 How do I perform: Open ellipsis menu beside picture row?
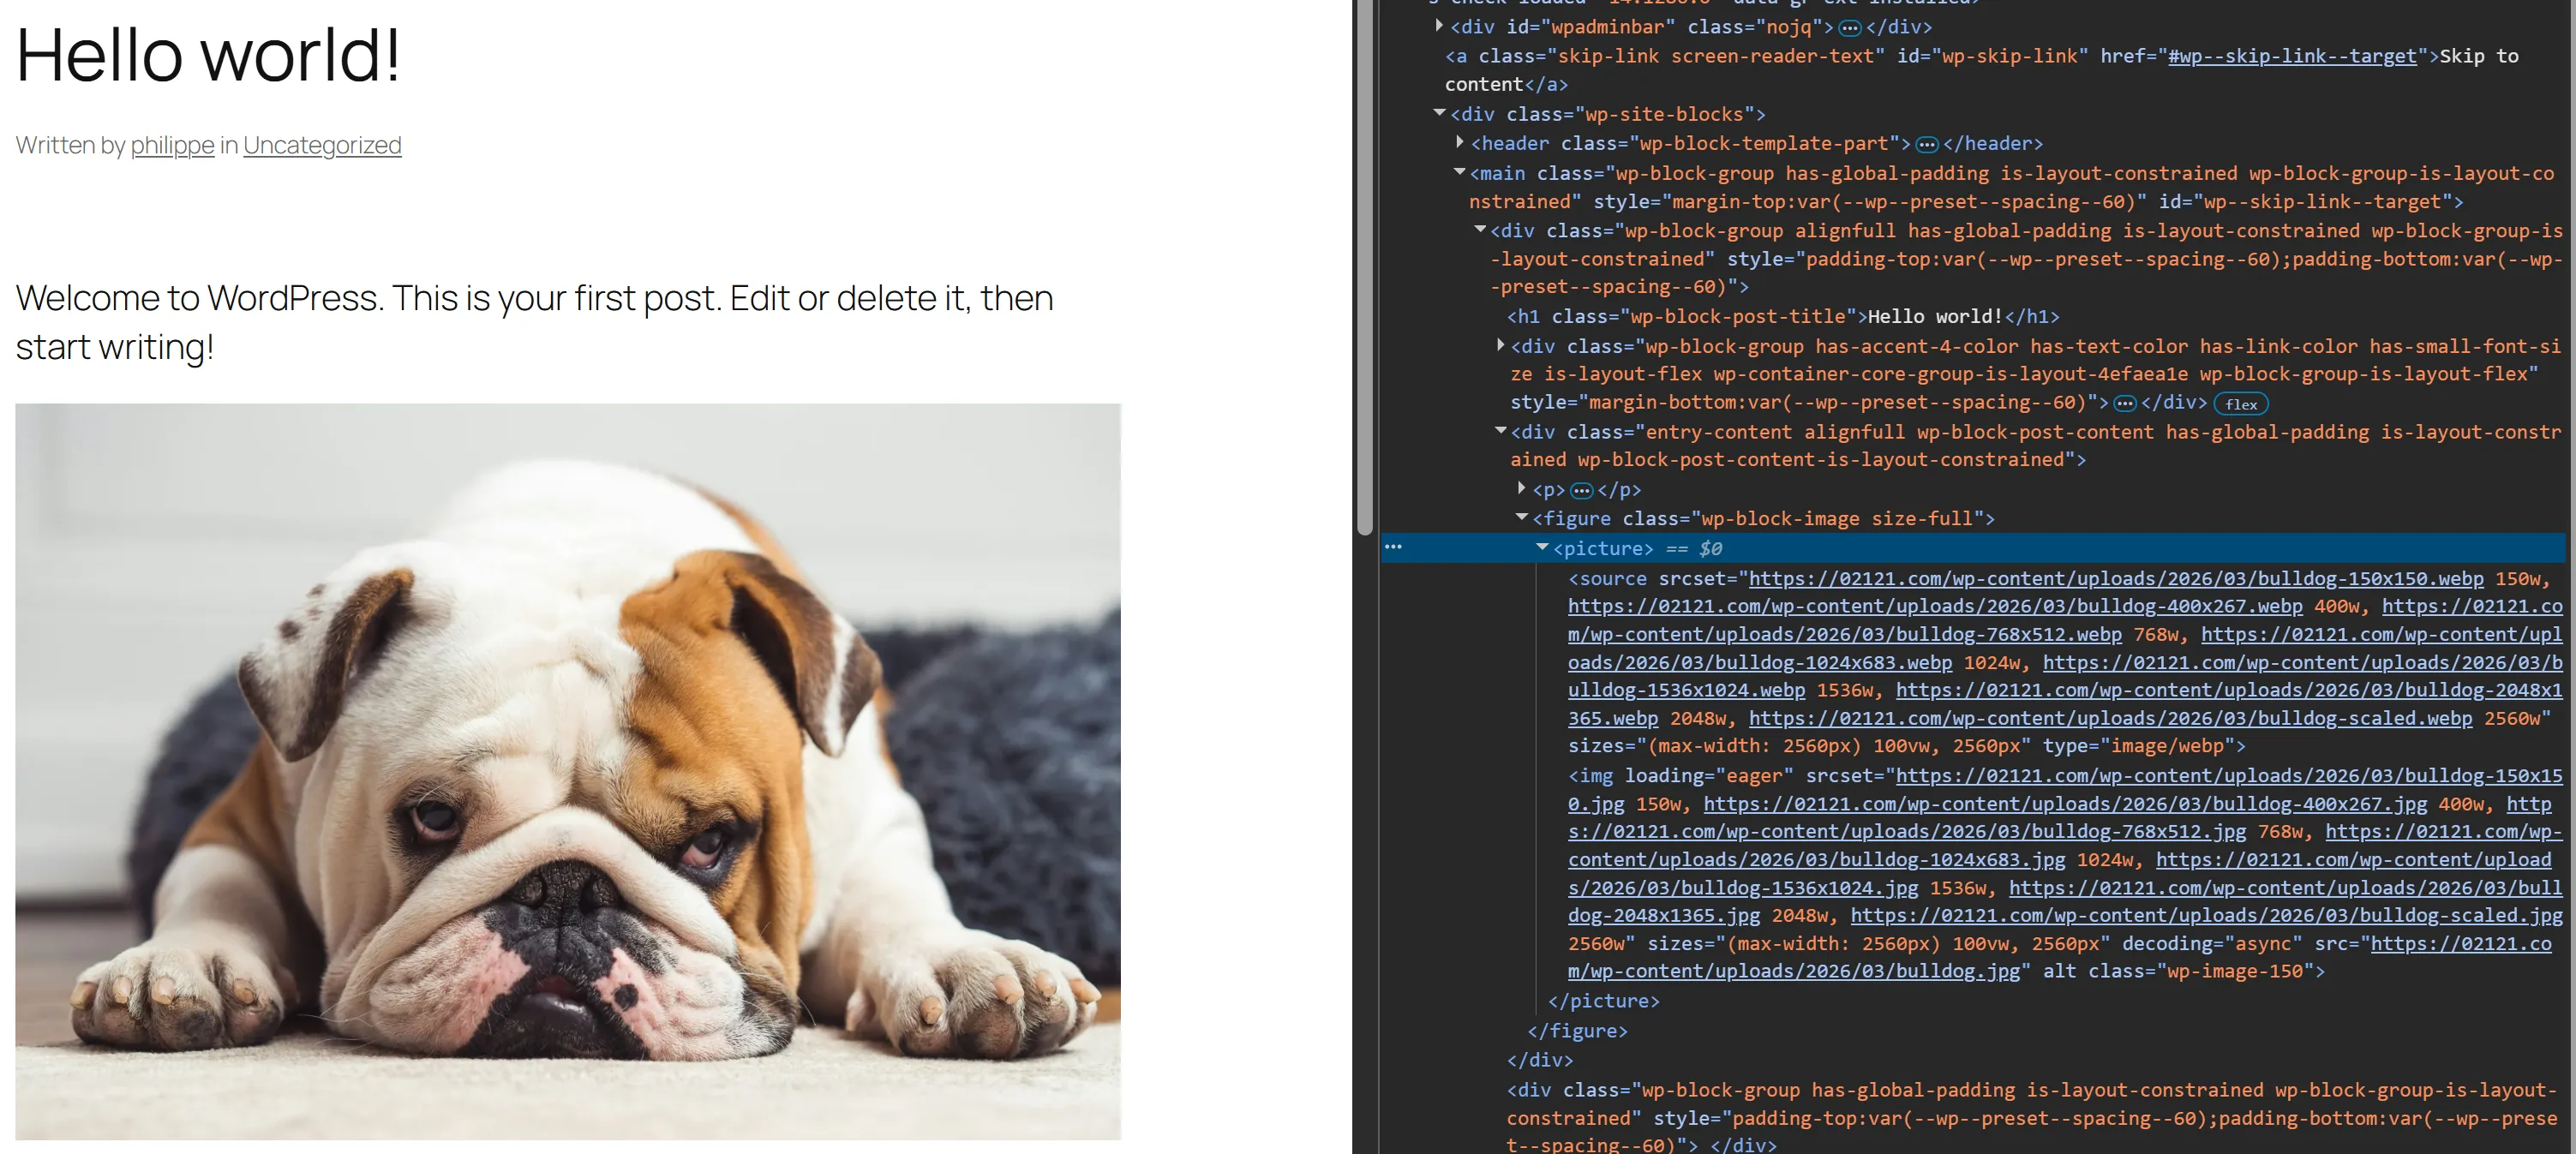tap(1393, 547)
